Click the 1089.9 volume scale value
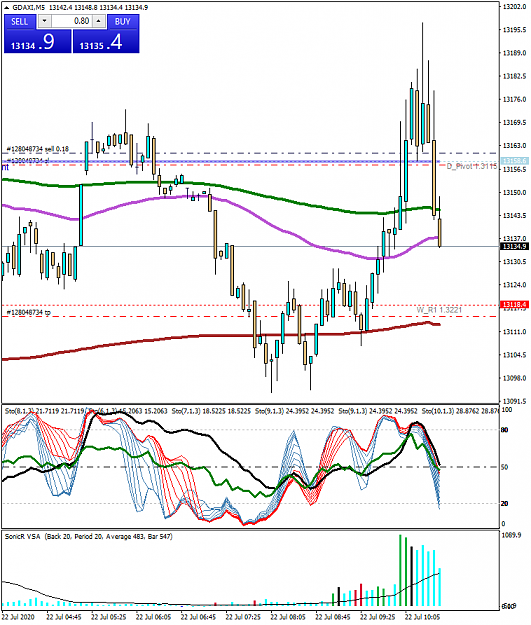Viewport: 531px width, 625px height. pos(511,535)
